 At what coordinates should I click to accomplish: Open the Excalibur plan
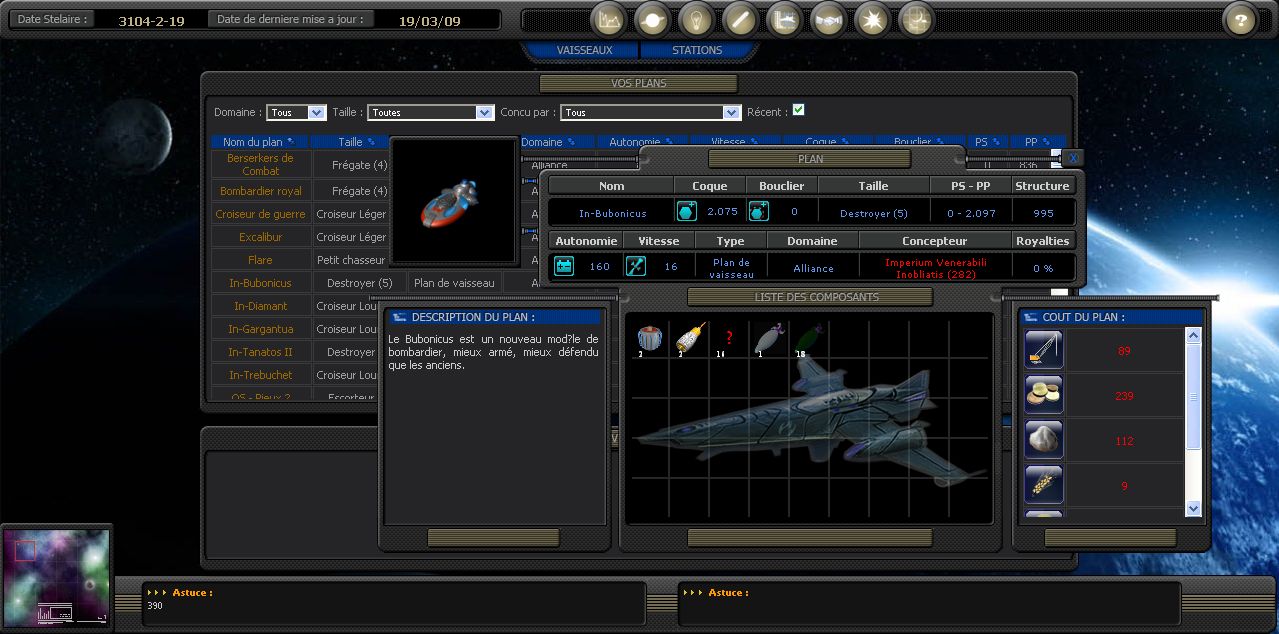pos(261,237)
